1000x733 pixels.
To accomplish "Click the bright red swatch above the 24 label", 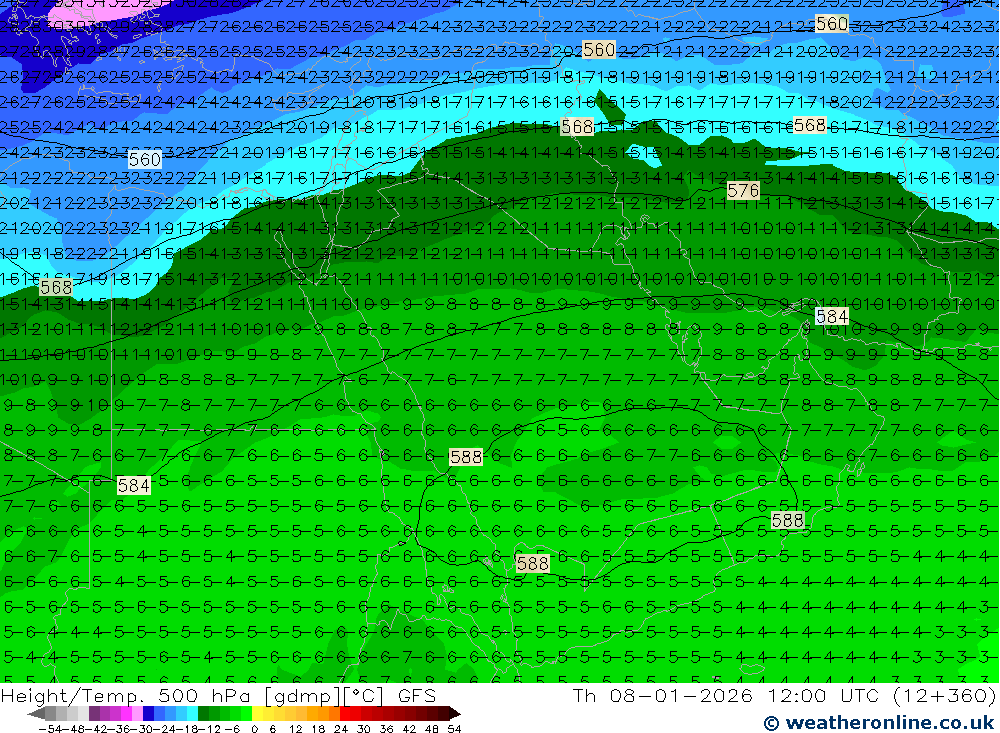I will [345, 713].
